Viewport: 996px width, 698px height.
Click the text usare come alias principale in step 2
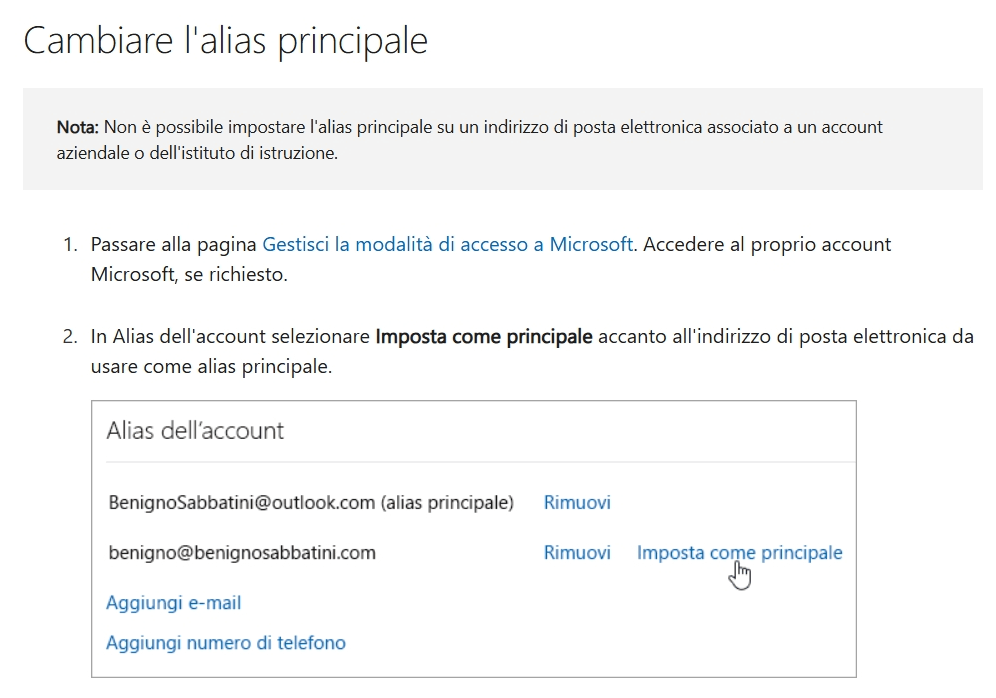point(212,366)
